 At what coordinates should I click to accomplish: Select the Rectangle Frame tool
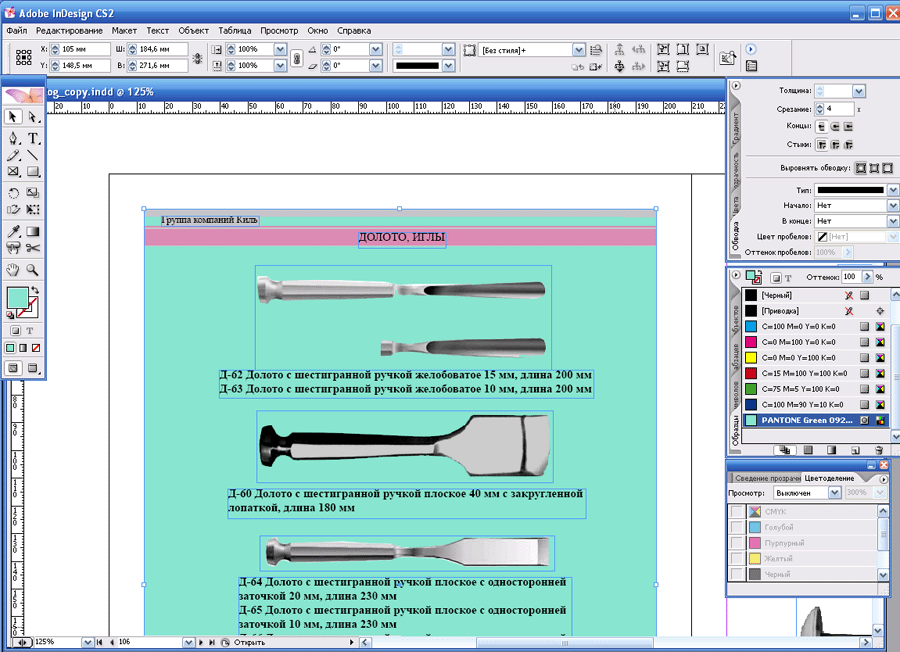click(x=13, y=172)
